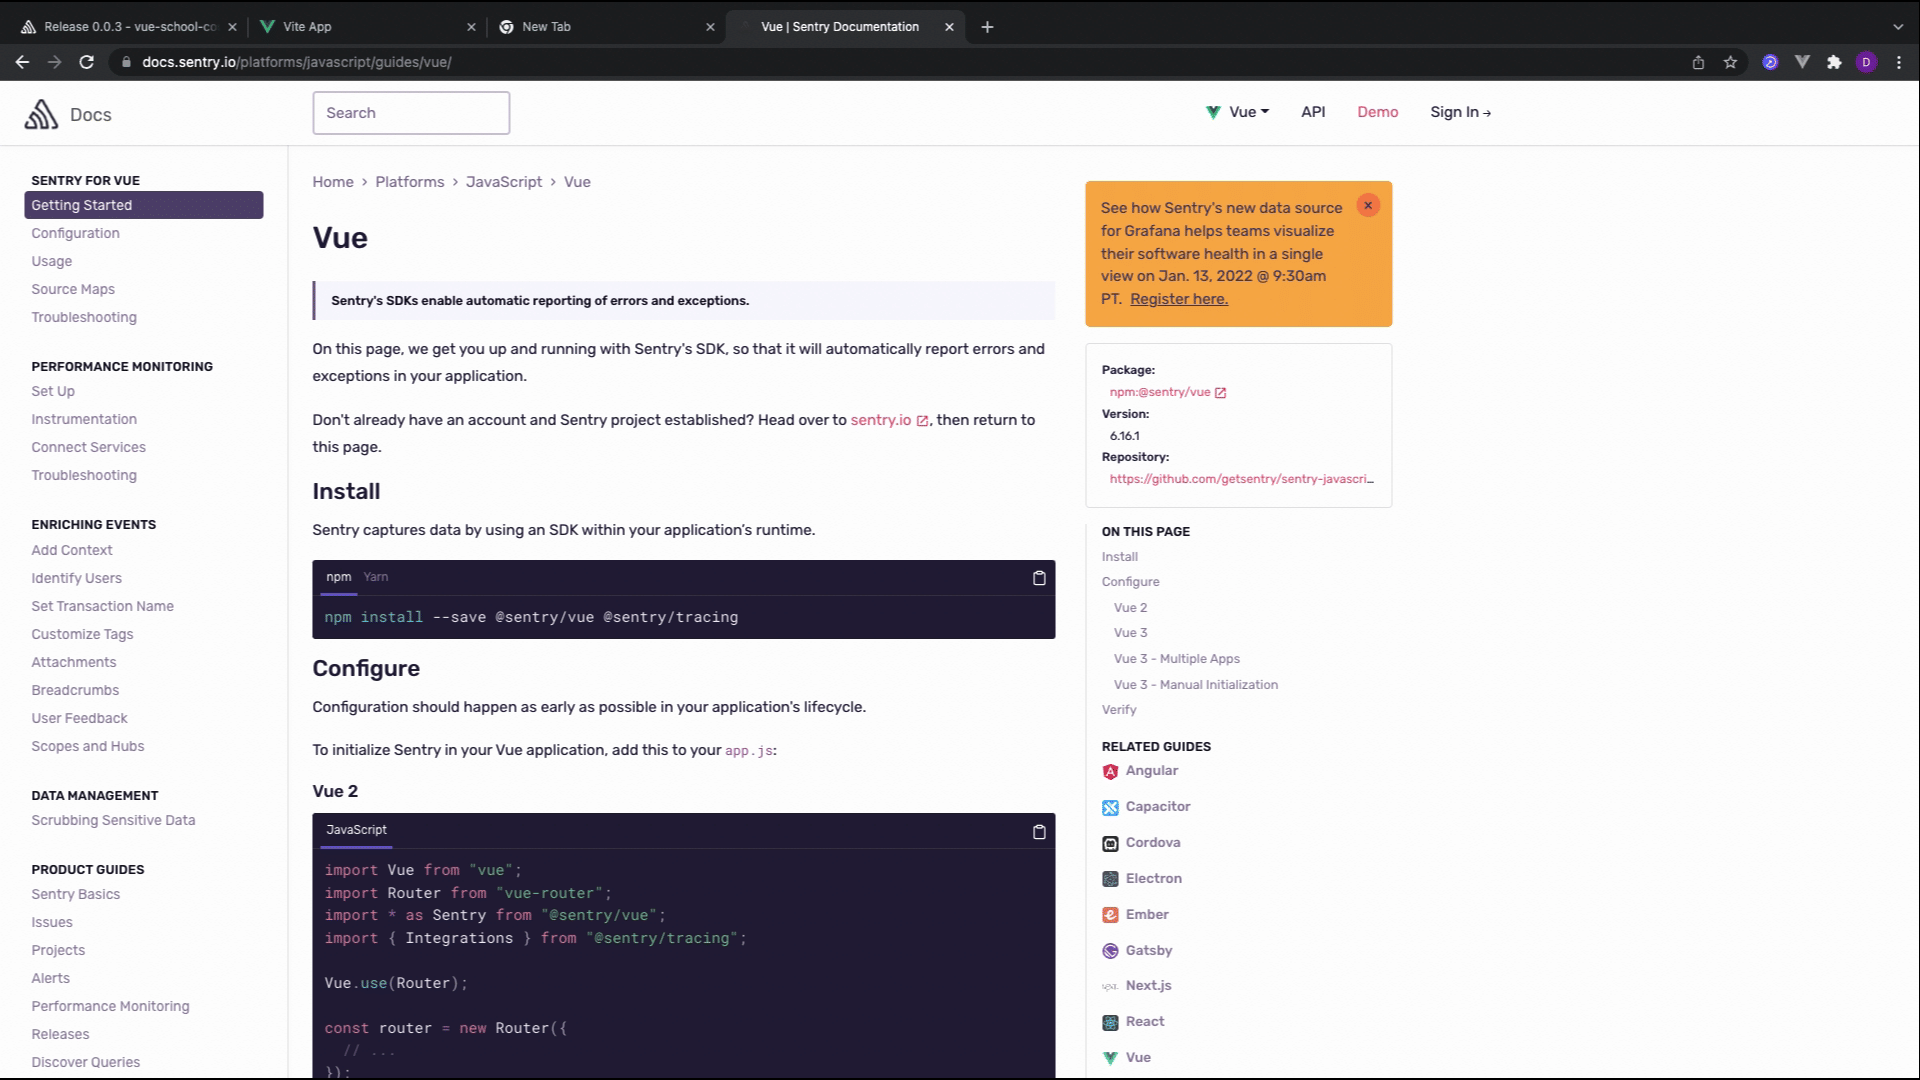
Task: Open Connect Services in the sidebar
Action: click(x=88, y=447)
